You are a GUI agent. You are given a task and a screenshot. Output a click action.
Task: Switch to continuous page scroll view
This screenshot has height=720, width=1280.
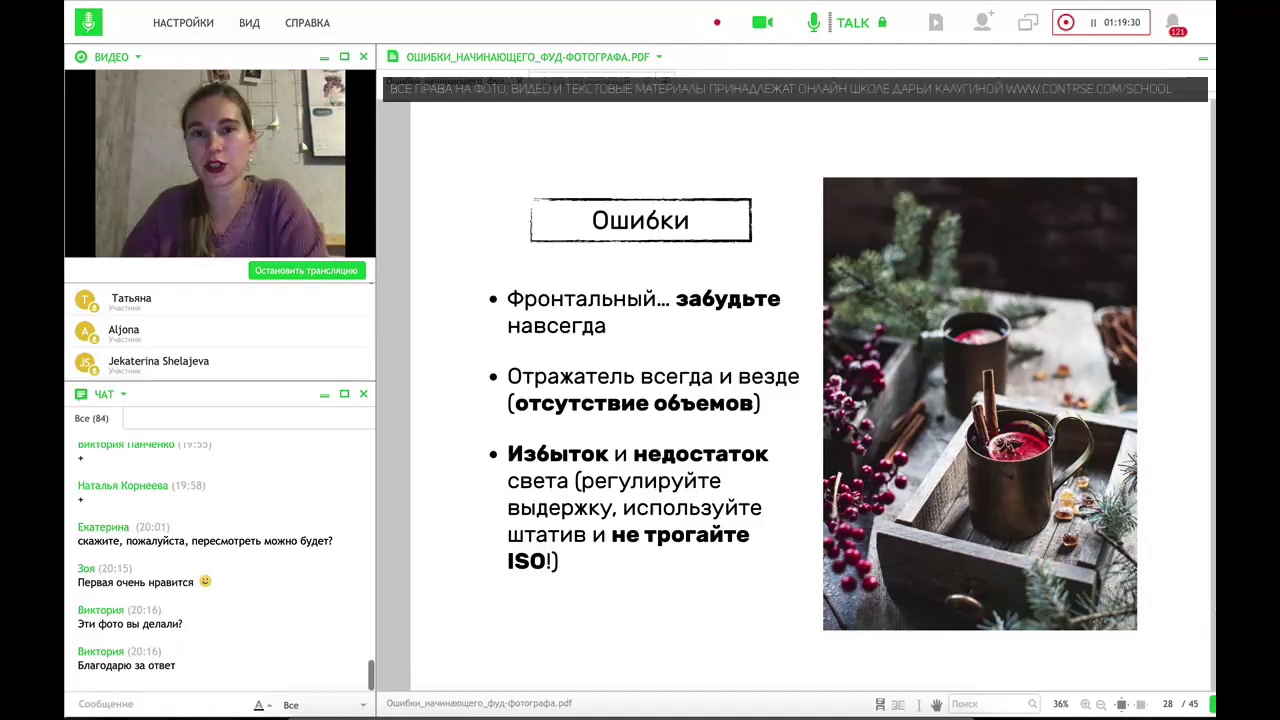[880, 704]
